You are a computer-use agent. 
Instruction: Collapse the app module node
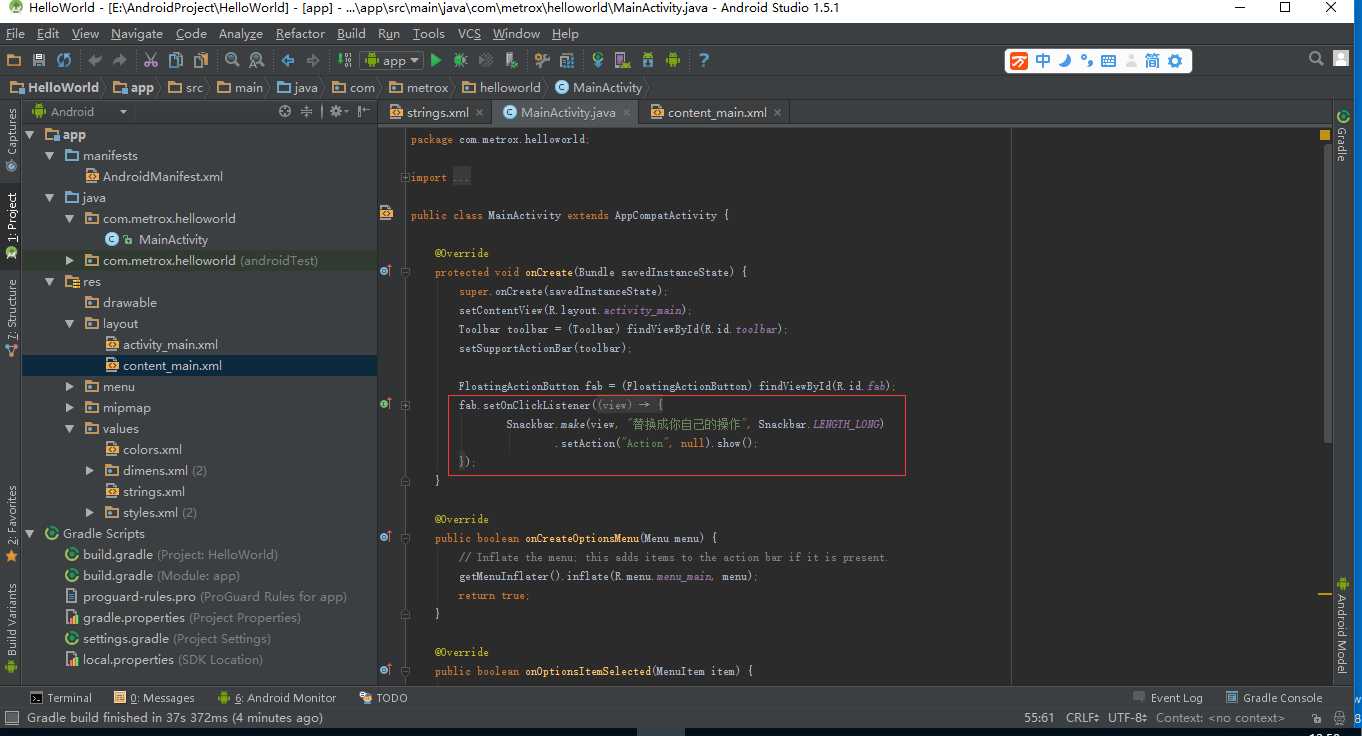[30, 134]
